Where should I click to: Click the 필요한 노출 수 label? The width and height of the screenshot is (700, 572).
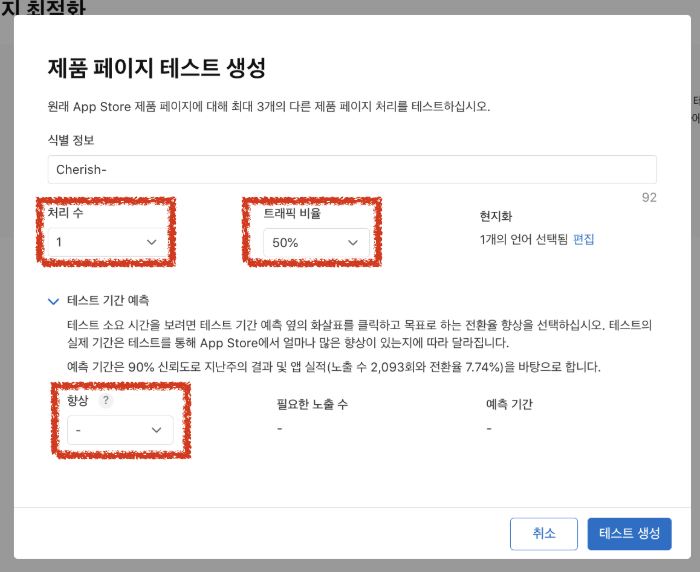(x=312, y=405)
